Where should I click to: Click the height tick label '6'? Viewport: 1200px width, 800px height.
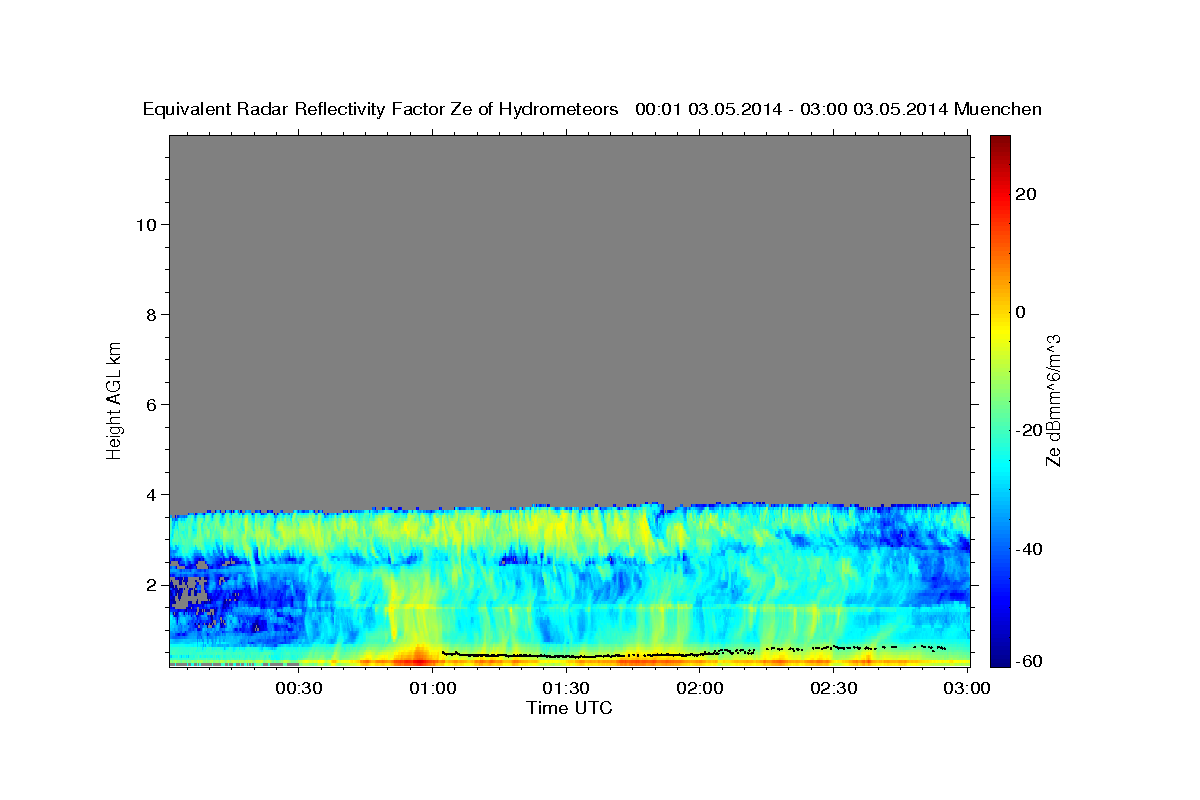(151, 404)
